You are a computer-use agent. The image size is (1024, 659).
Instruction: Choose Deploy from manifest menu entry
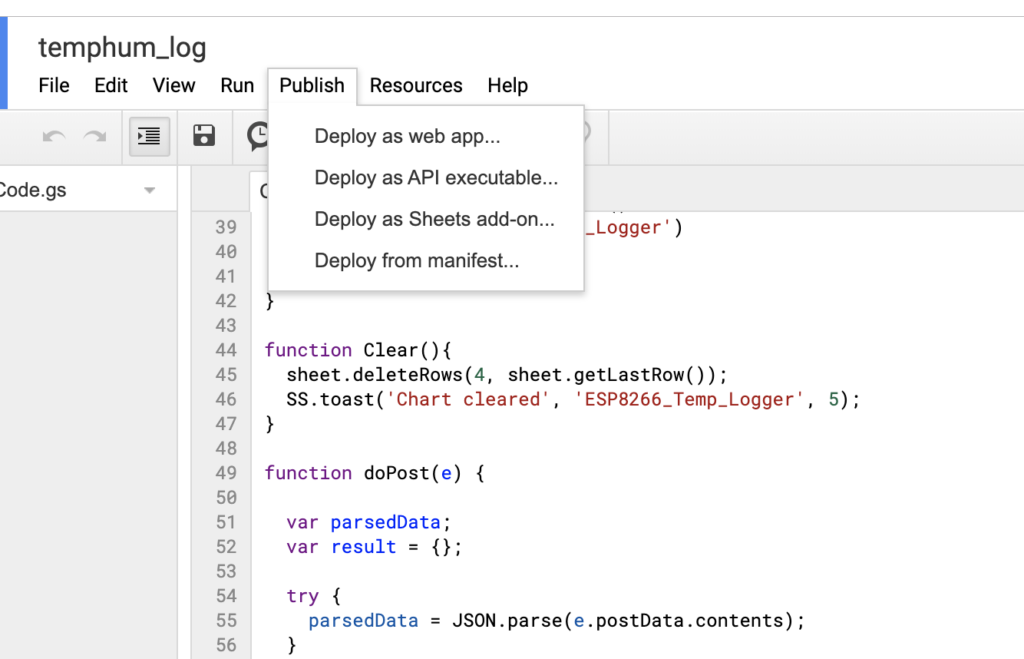417,260
